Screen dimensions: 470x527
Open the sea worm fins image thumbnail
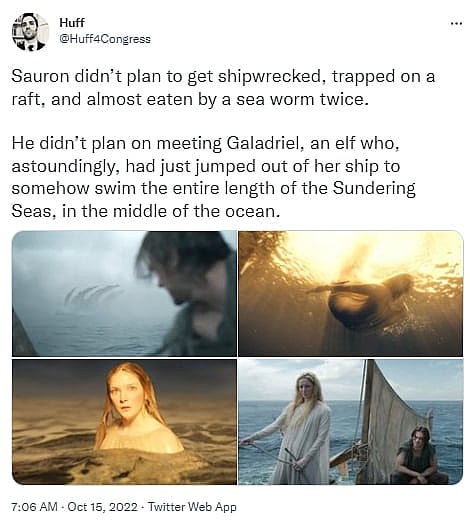[124, 293]
